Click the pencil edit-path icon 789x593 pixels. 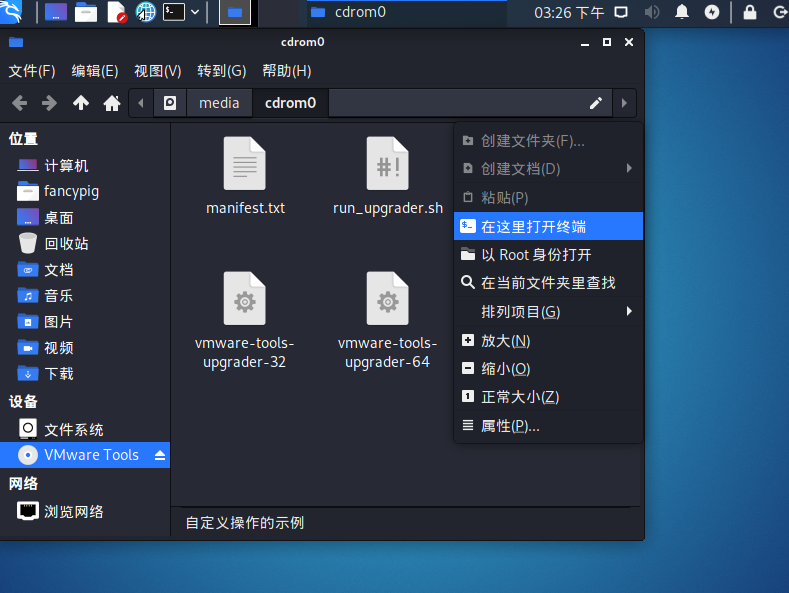tap(596, 103)
